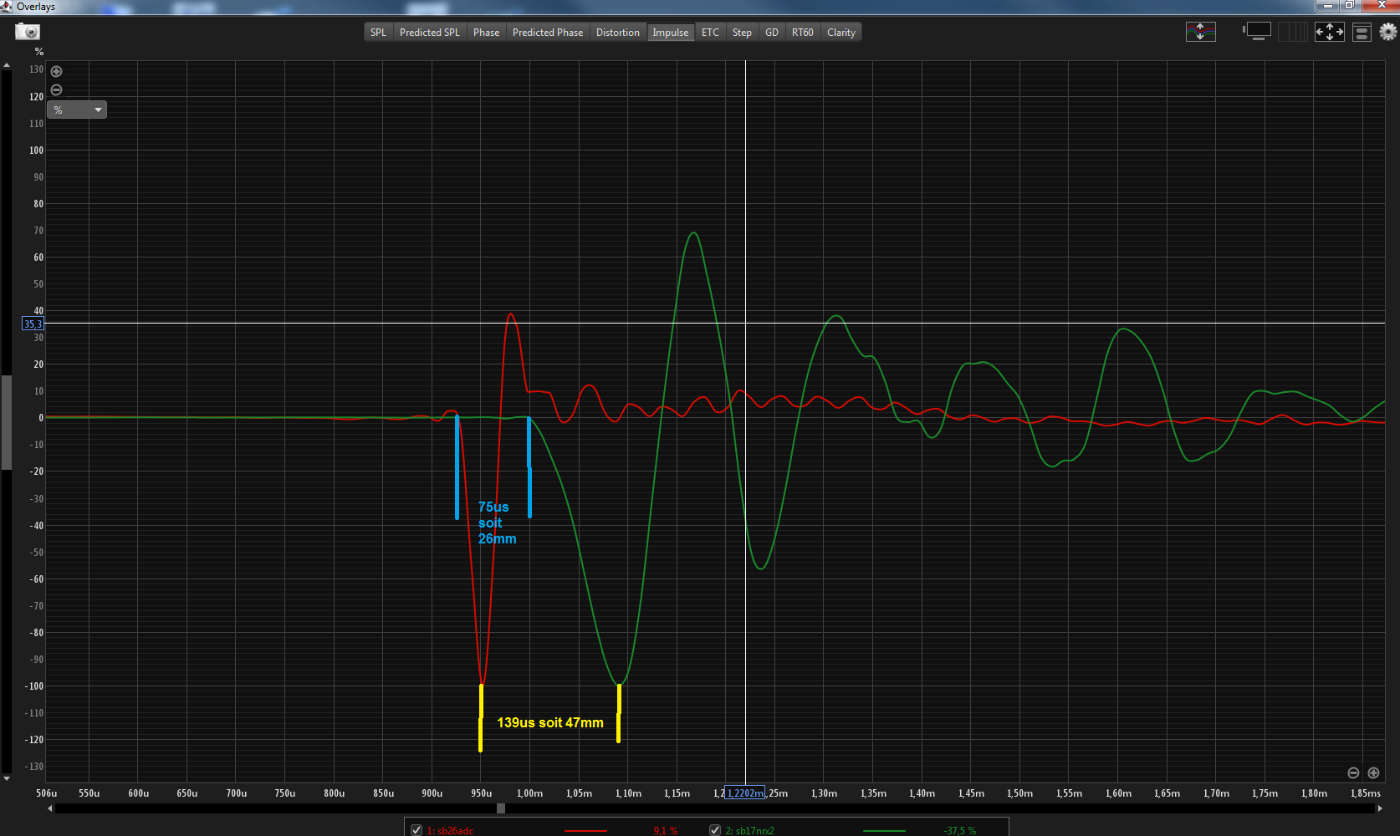The image size is (1400, 836).
Task: Click the graph limits arrows icon
Action: tap(1329, 32)
